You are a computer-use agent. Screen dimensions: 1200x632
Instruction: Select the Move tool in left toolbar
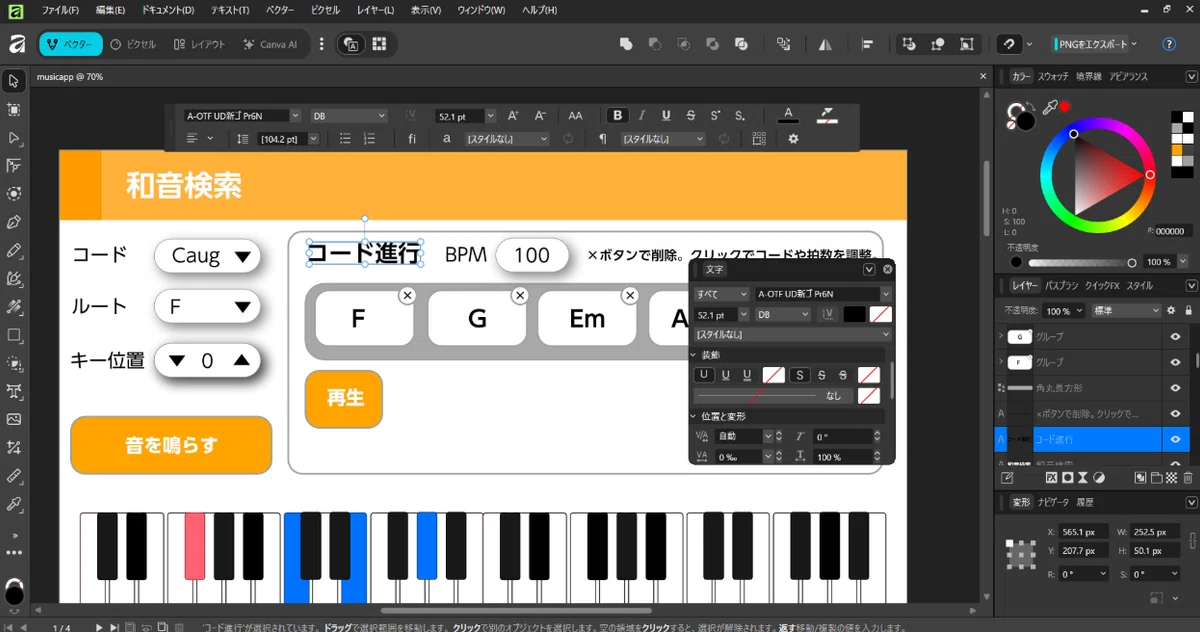(x=14, y=81)
